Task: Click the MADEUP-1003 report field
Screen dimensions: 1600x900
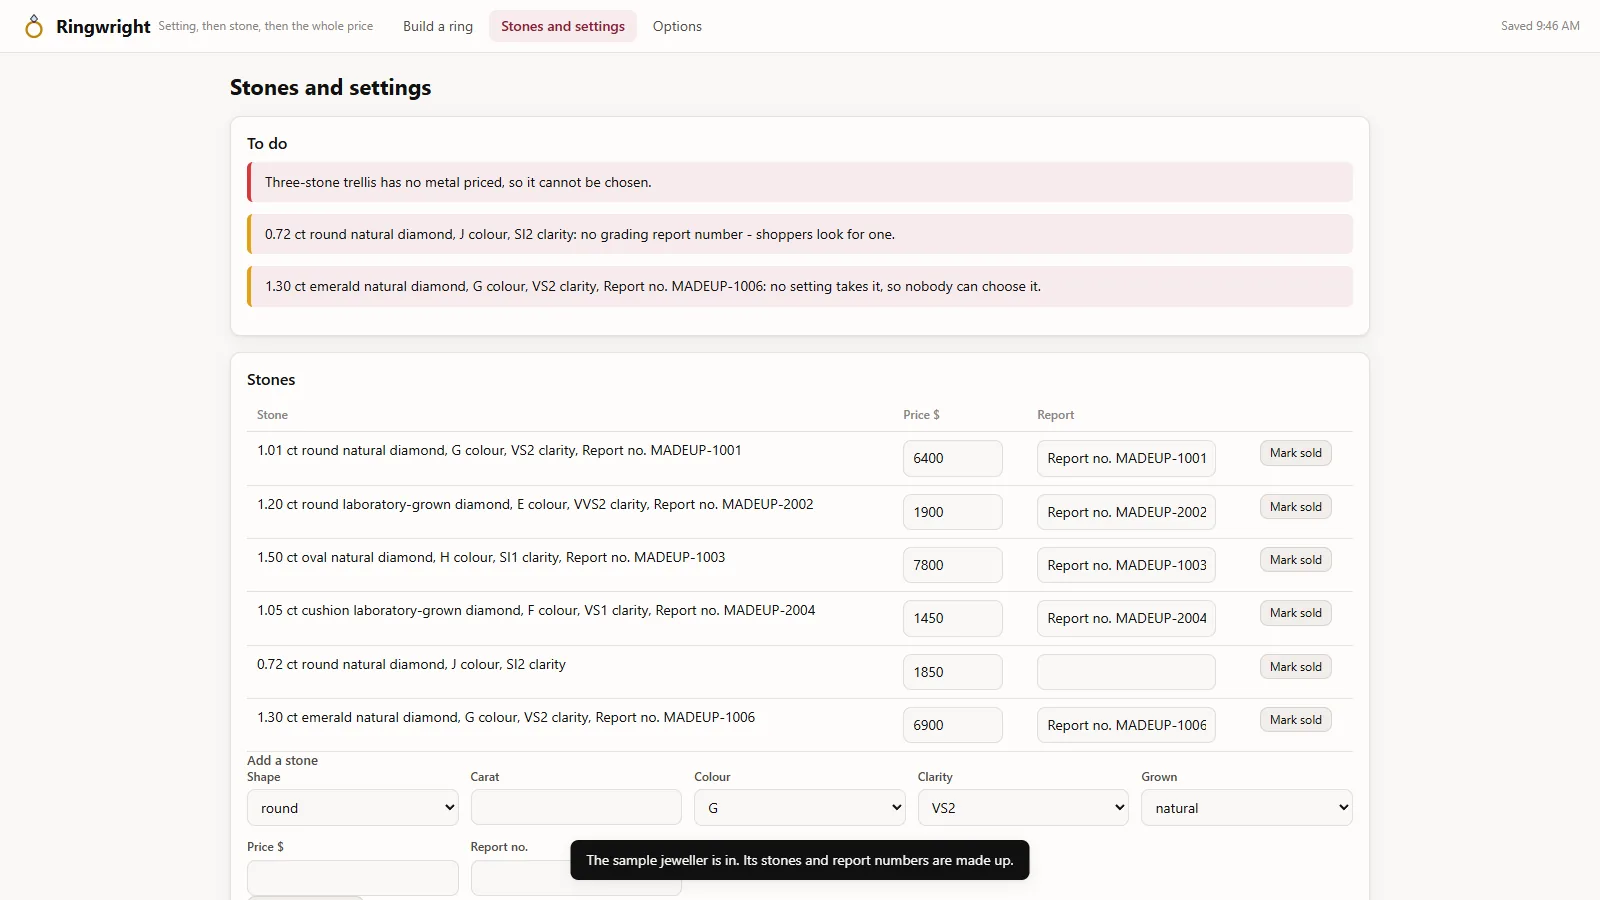Action: click(1126, 565)
